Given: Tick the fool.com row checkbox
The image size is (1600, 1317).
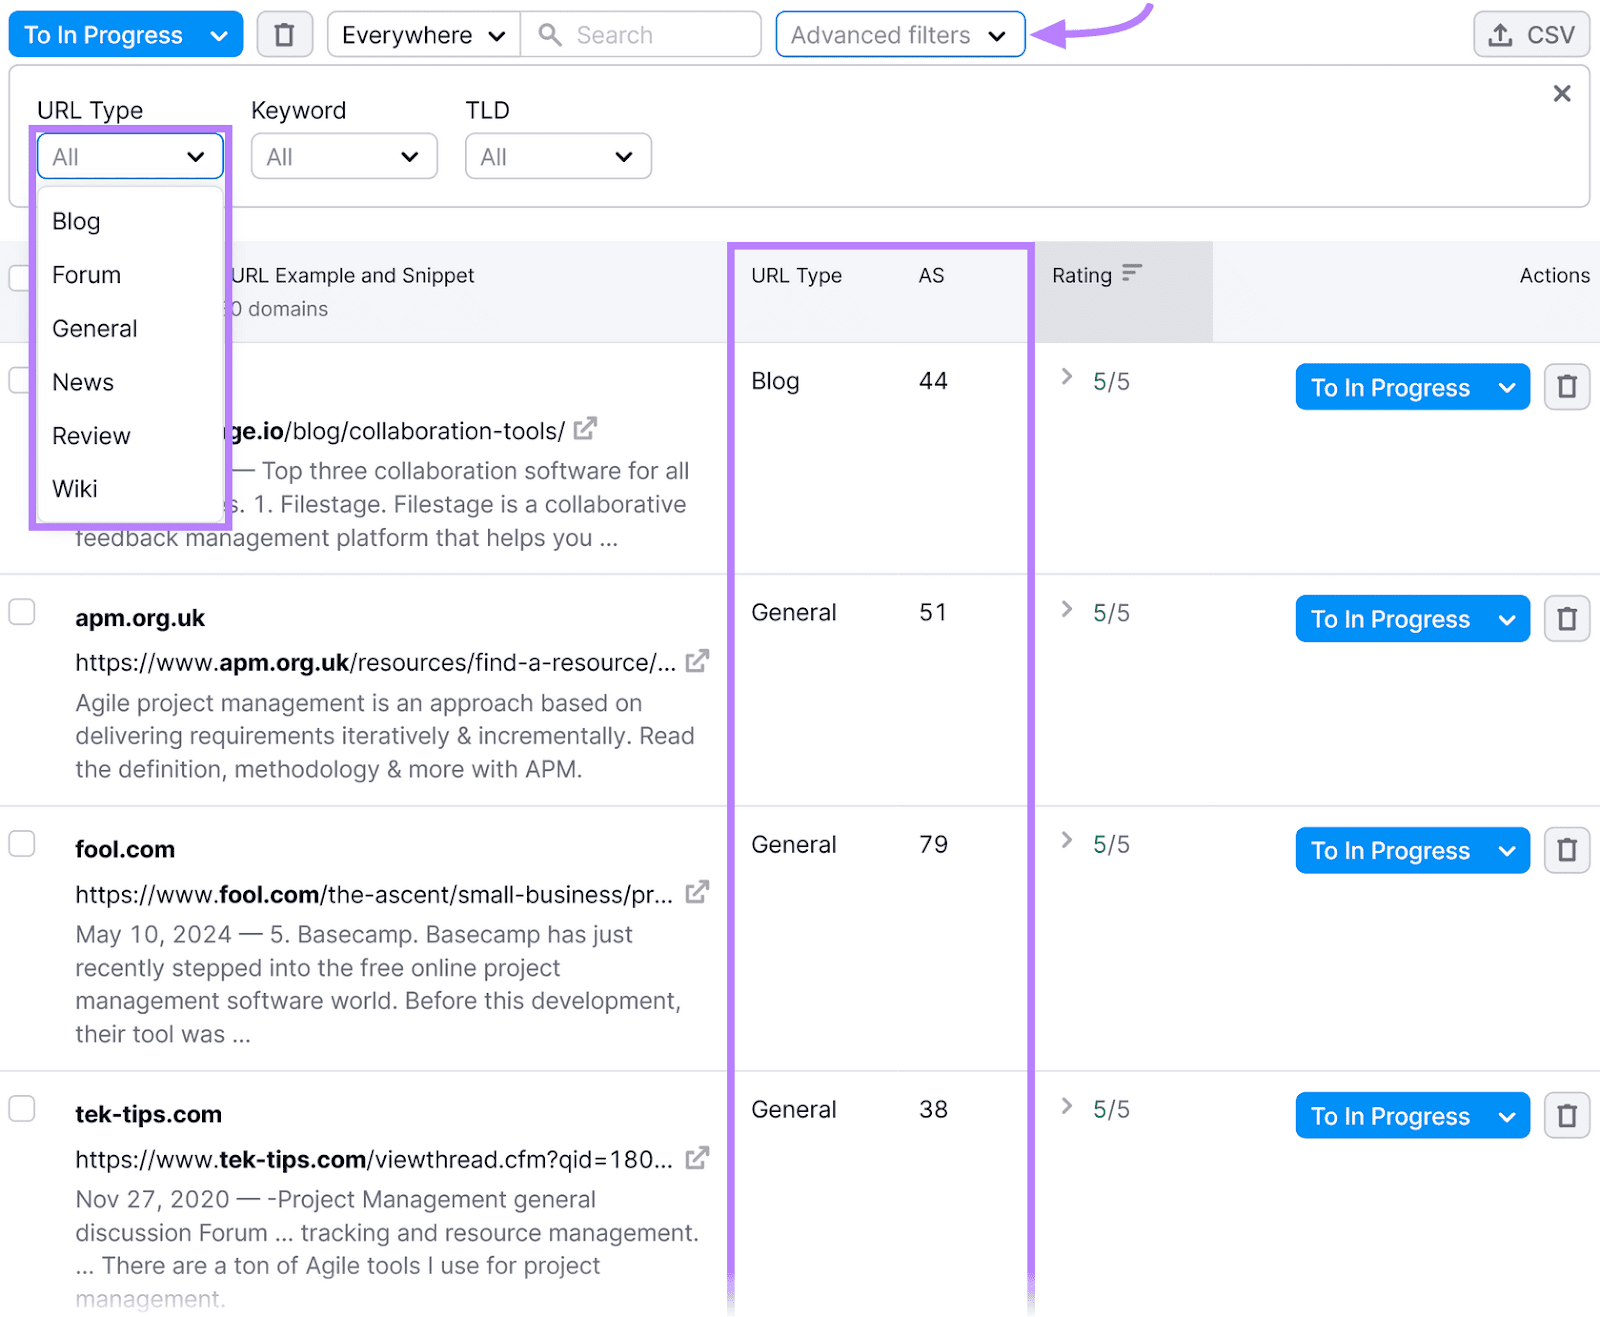Looking at the screenshot, I should (x=22, y=844).
